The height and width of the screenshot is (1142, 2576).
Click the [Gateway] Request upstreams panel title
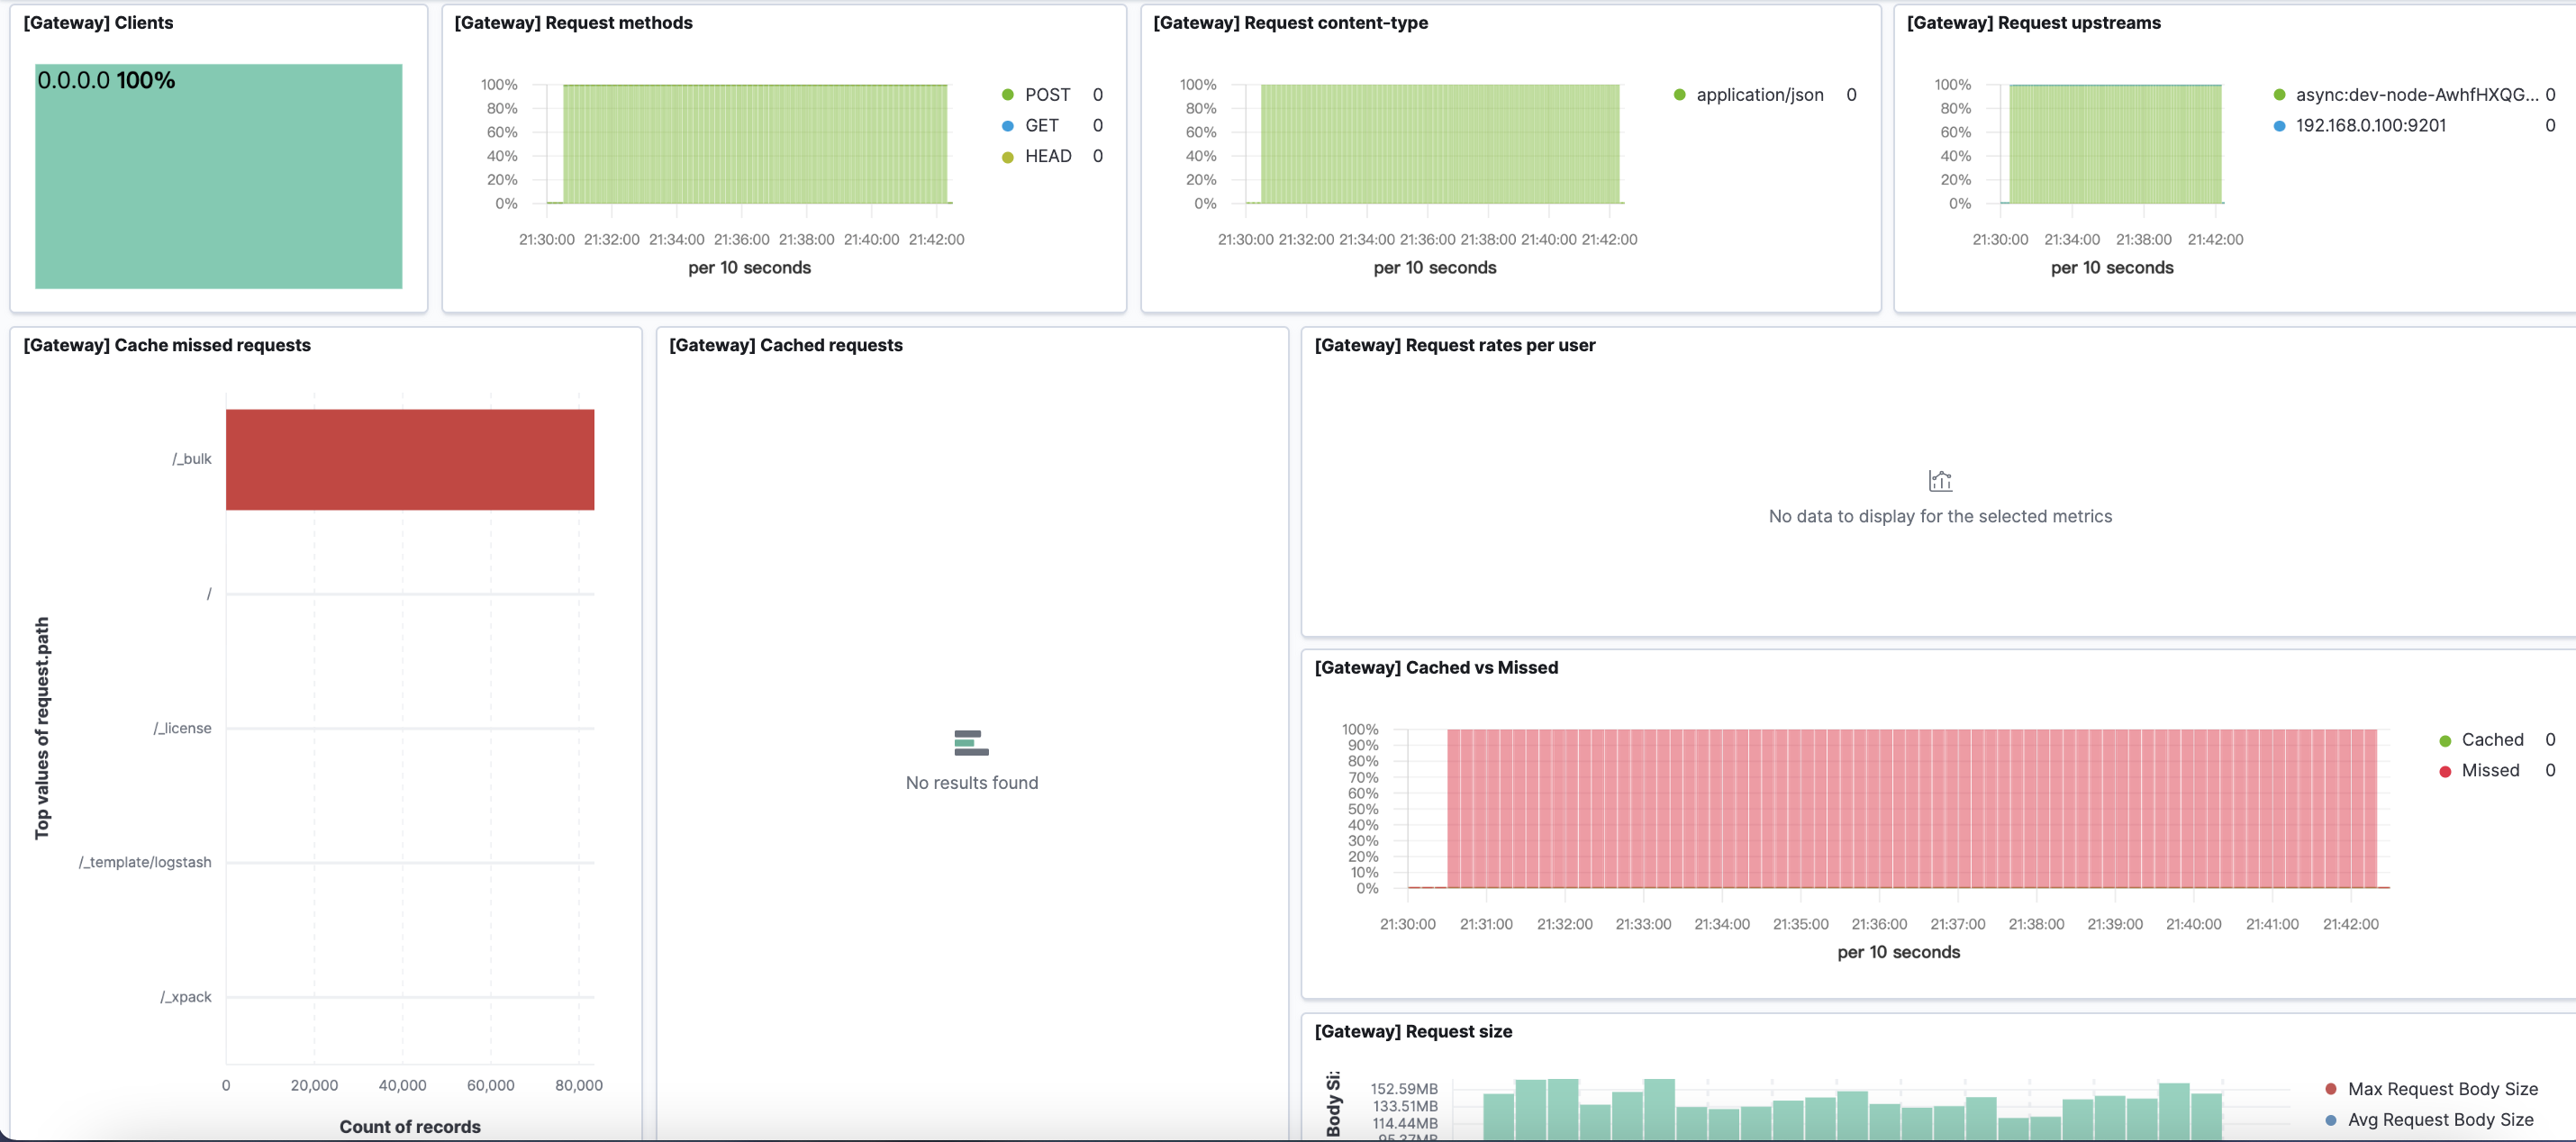click(2033, 23)
